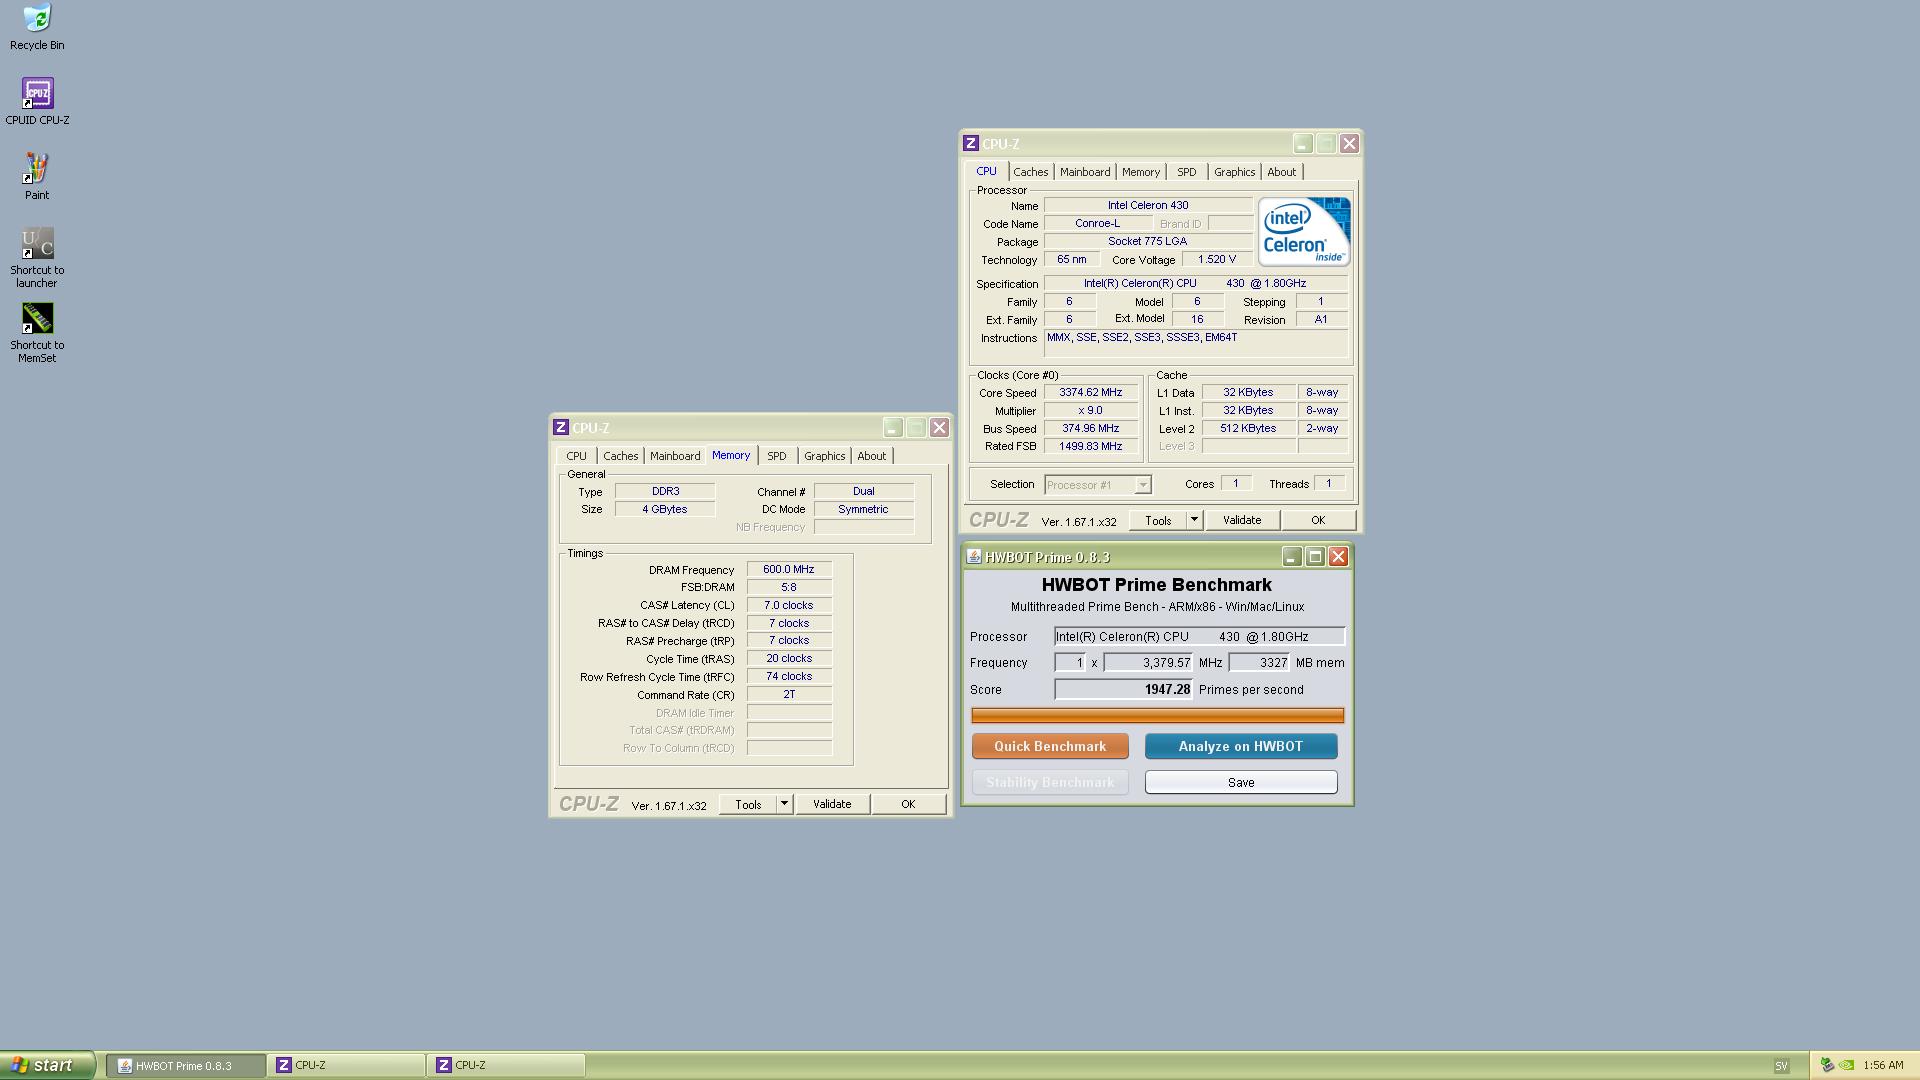This screenshot has height=1080, width=1920.
Task: Switch to Caches tab in Memory window
Action: point(620,456)
